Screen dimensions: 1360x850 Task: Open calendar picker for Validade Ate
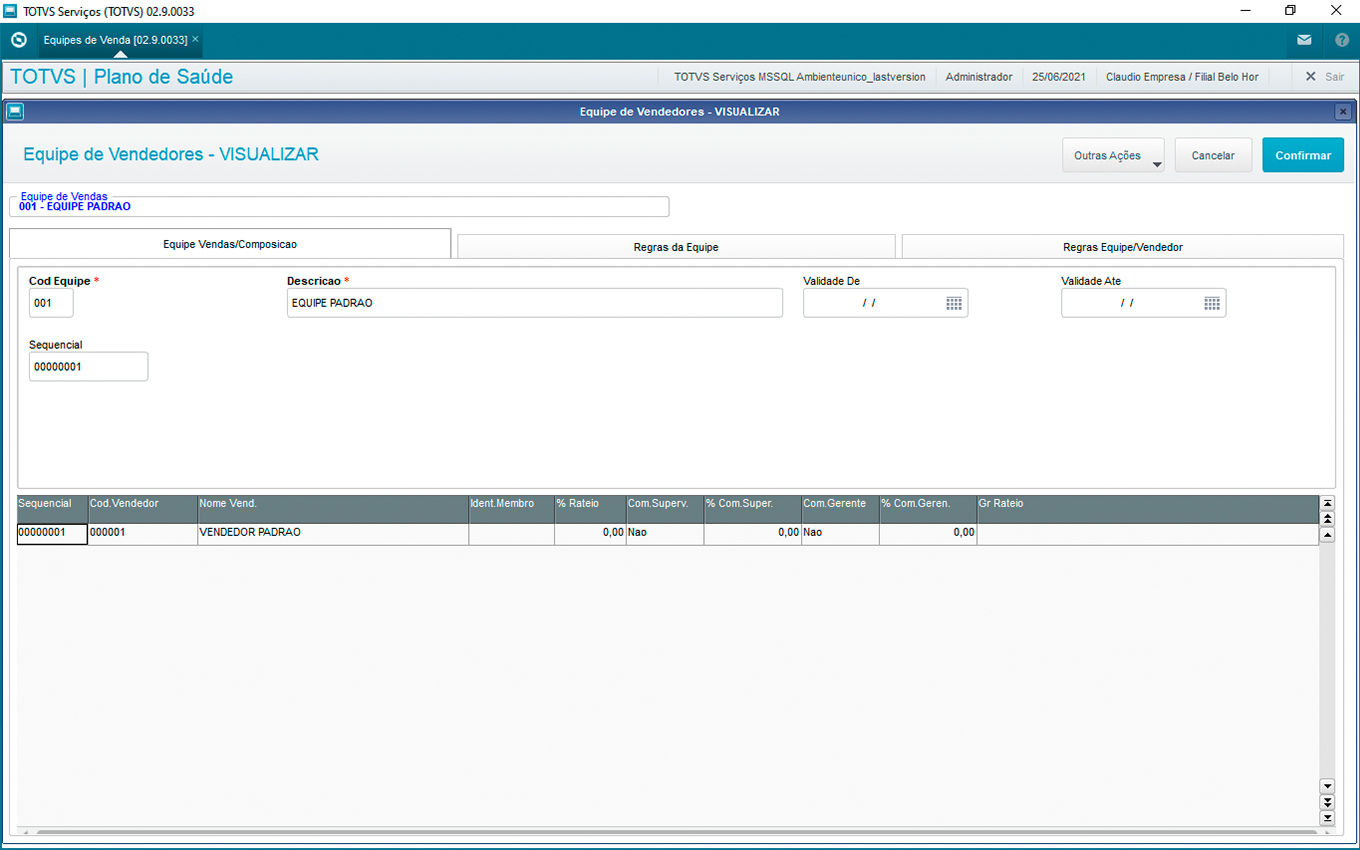[x=1211, y=303]
